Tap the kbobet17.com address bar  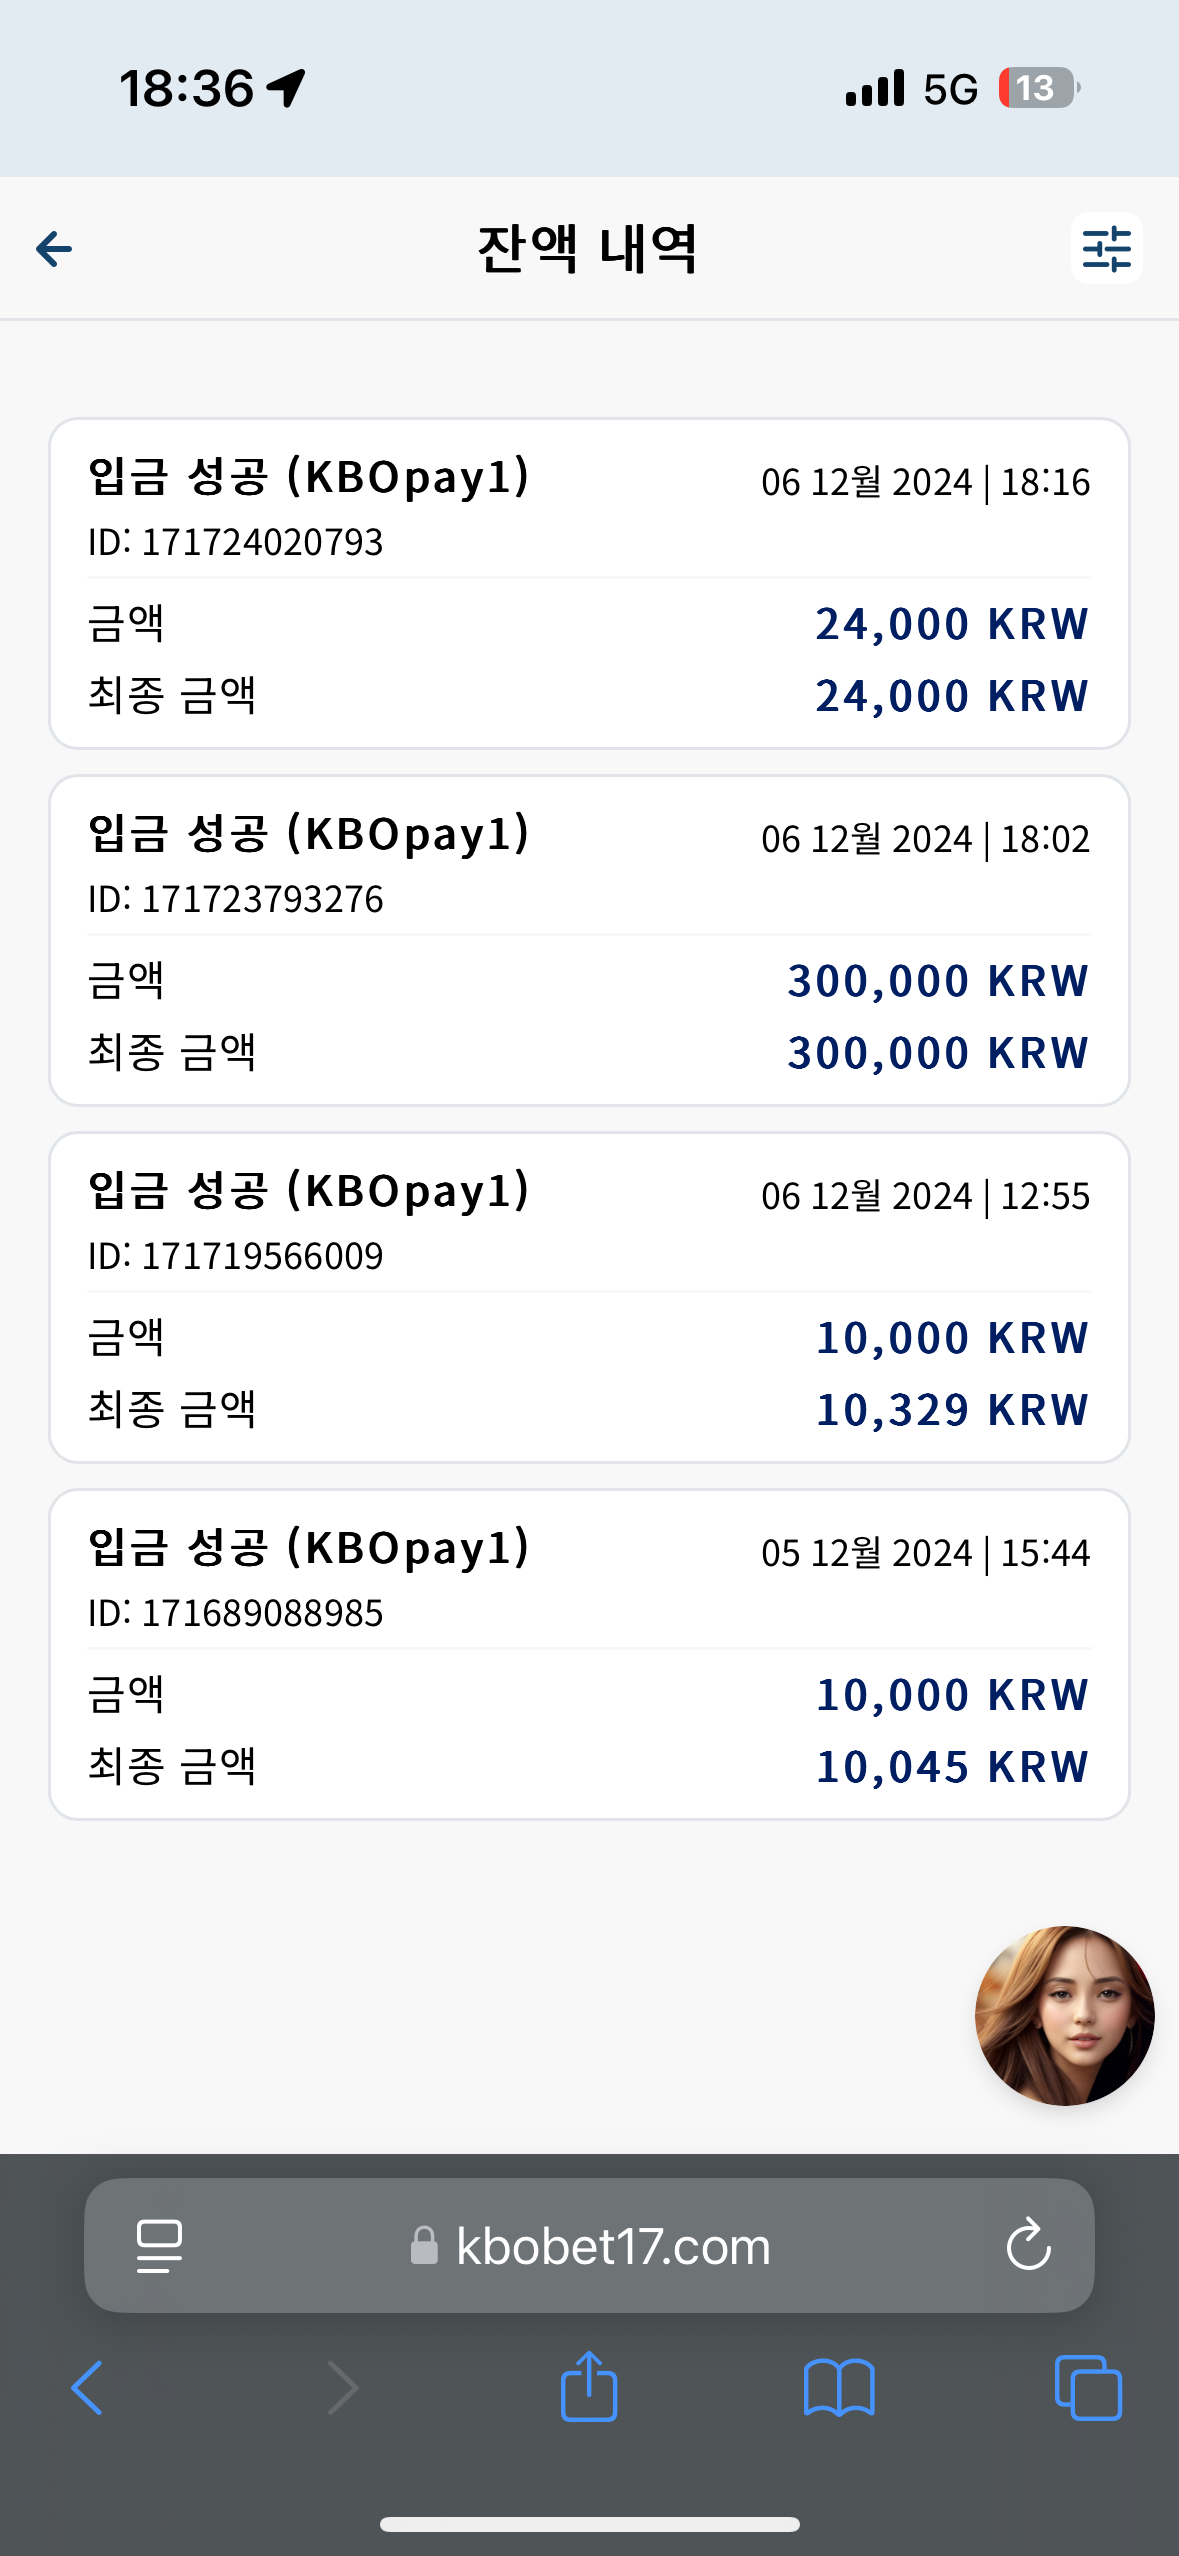click(x=589, y=2246)
